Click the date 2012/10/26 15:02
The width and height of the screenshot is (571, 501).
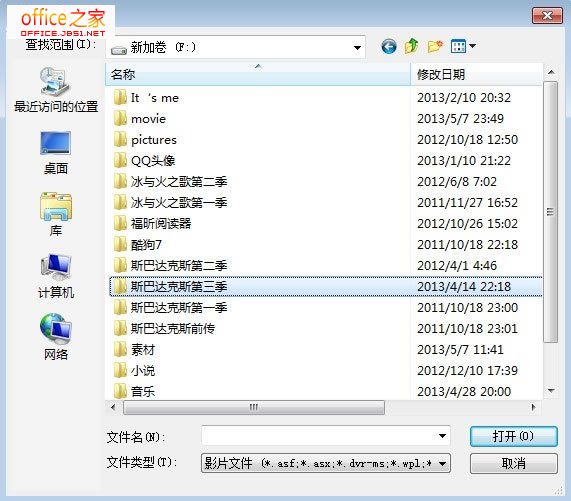coord(468,224)
